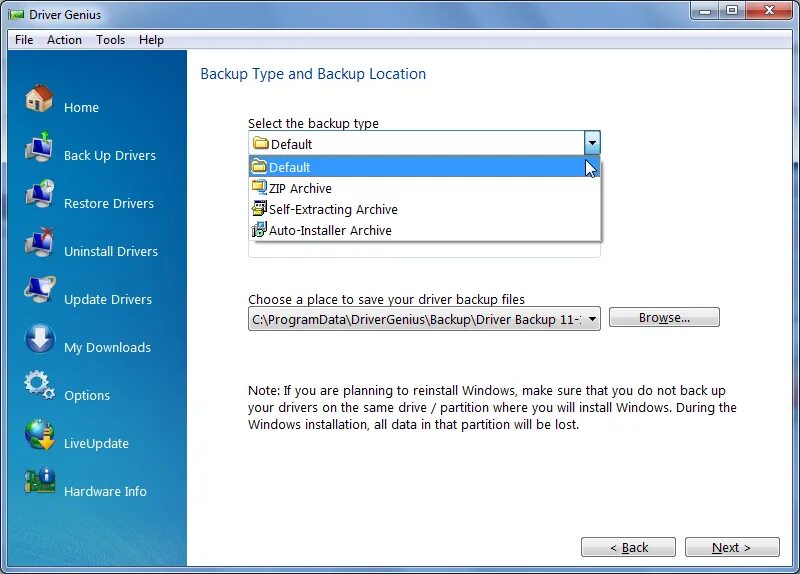Click the Browse... button
Image resolution: width=800 pixels, height=574 pixels.
point(664,317)
